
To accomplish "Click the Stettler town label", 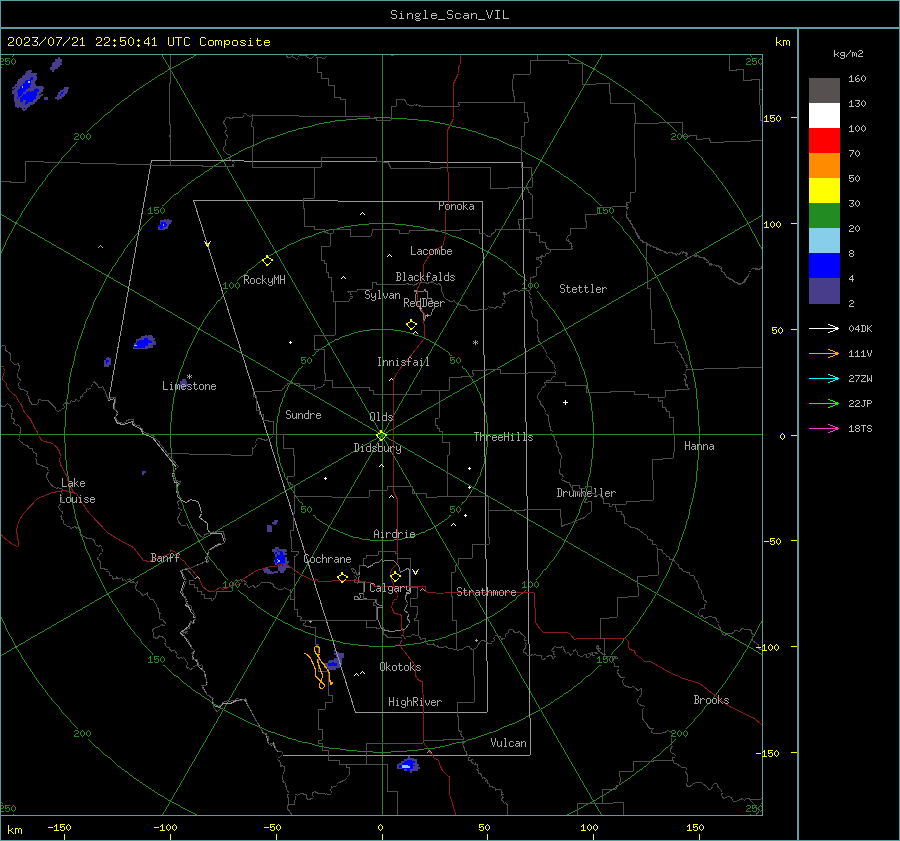I will click(583, 289).
